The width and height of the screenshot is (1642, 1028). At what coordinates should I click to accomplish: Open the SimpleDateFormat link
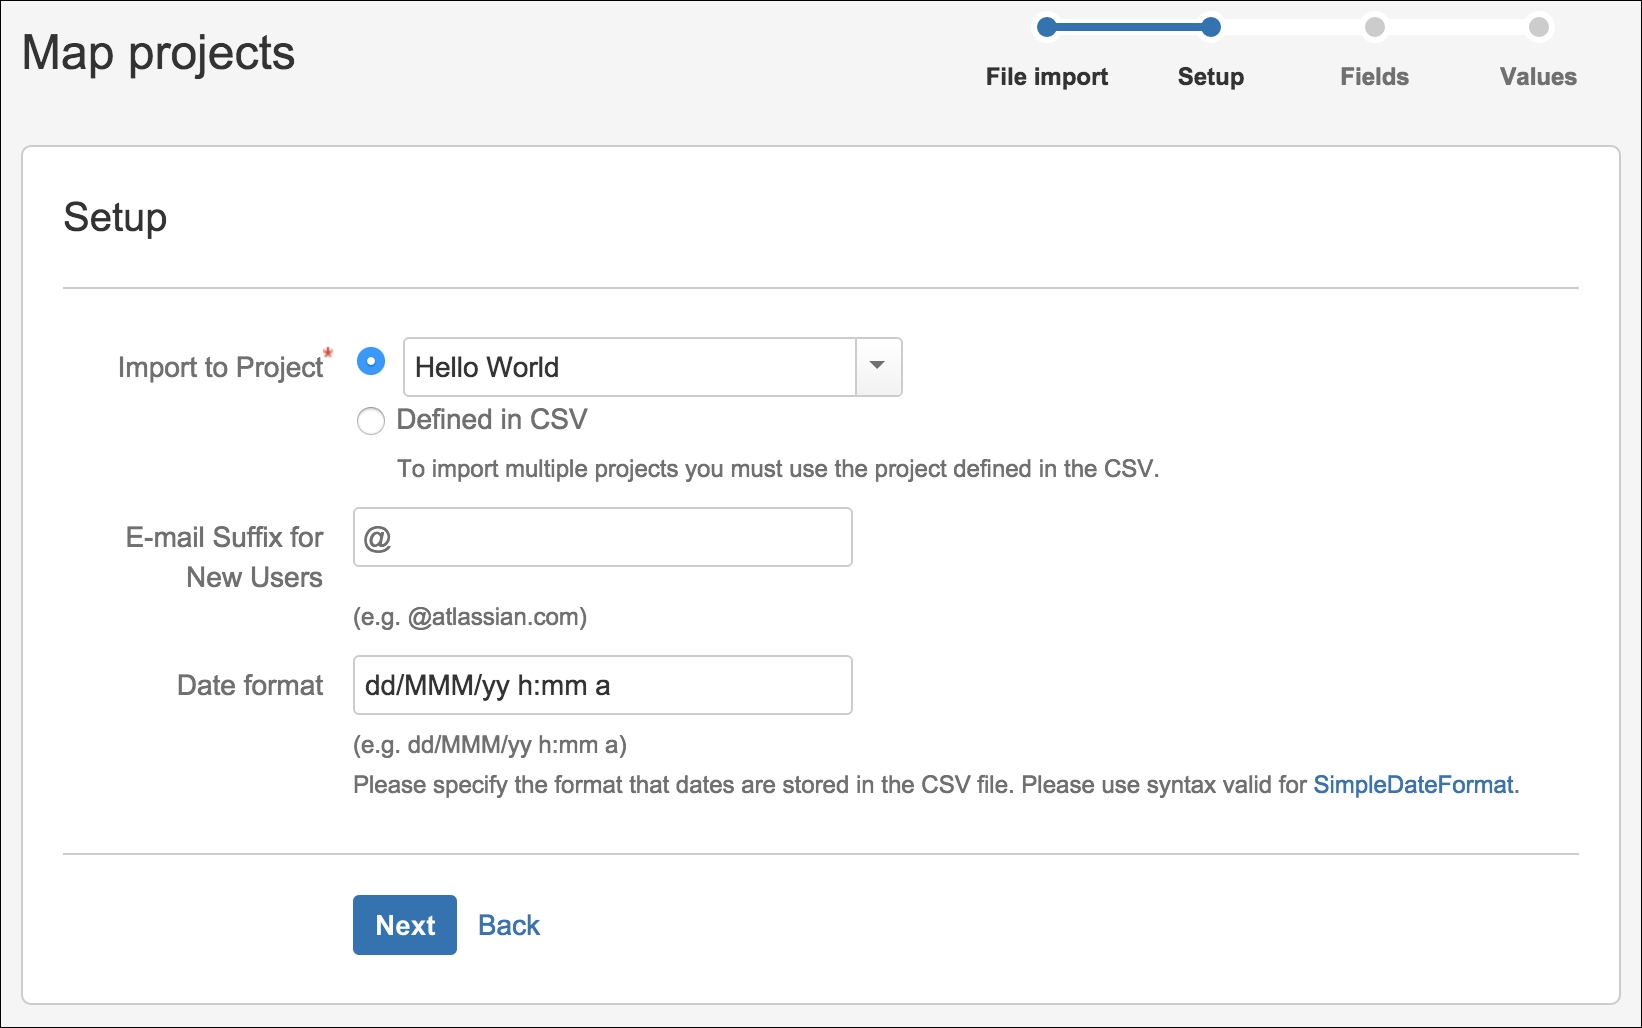point(1412,785)
